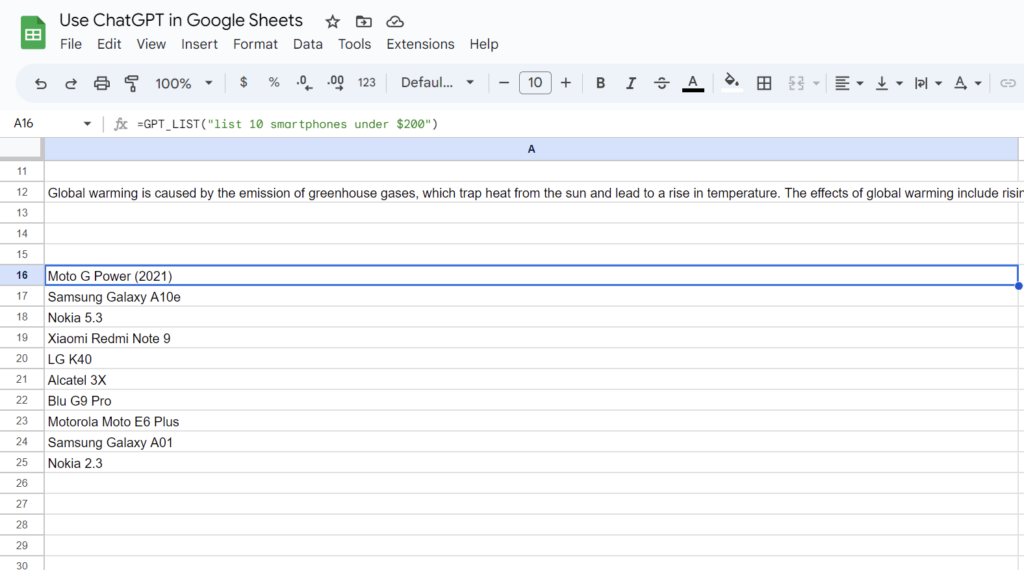Open the Name box dropdown arrow

(87, 124)
